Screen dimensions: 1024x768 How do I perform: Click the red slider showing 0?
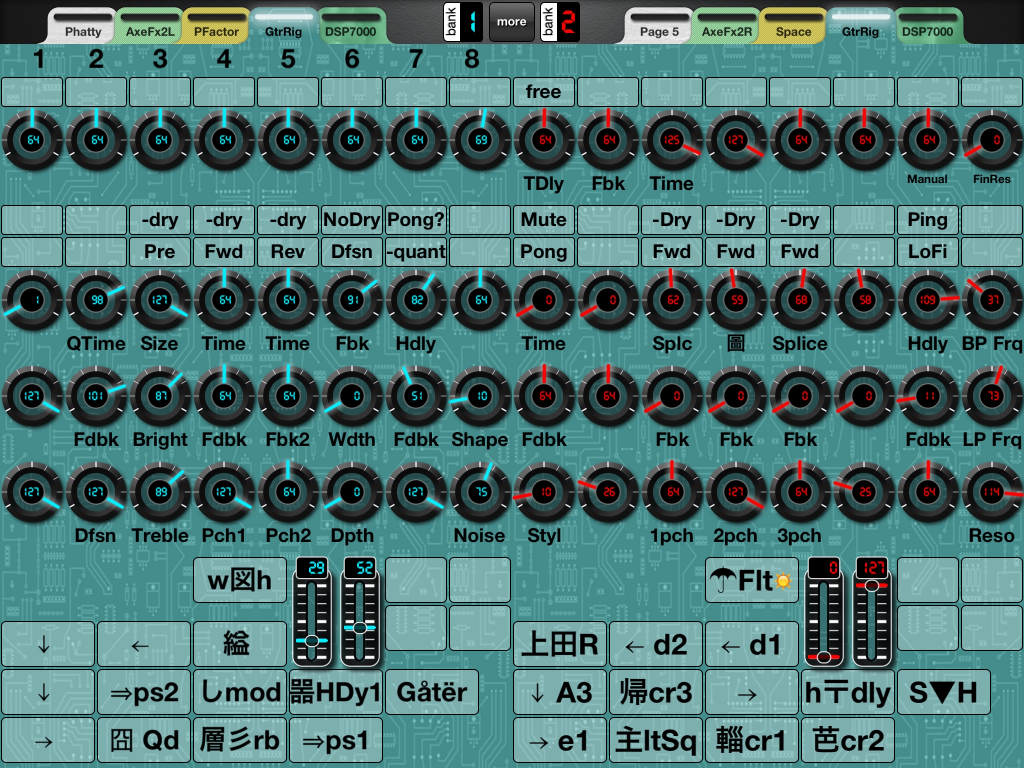click(824, 612)
